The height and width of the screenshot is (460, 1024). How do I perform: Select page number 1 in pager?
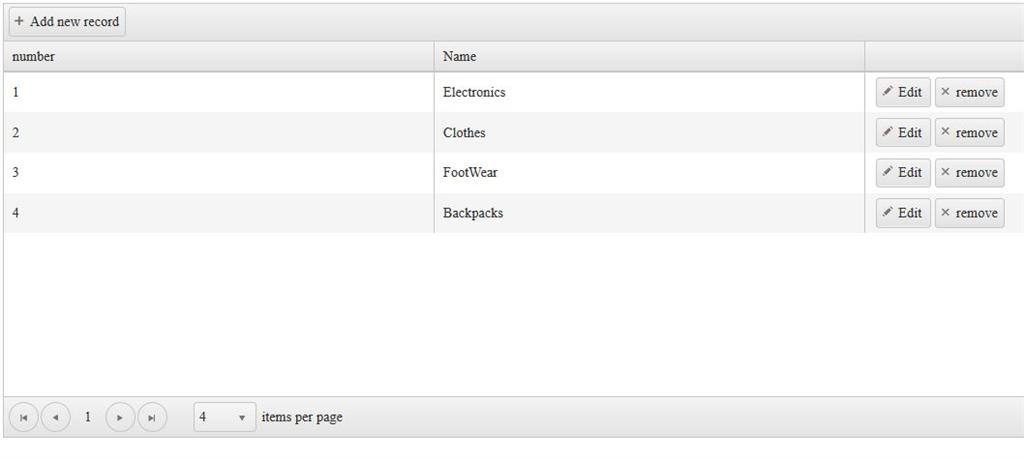(x=88, y=417)
